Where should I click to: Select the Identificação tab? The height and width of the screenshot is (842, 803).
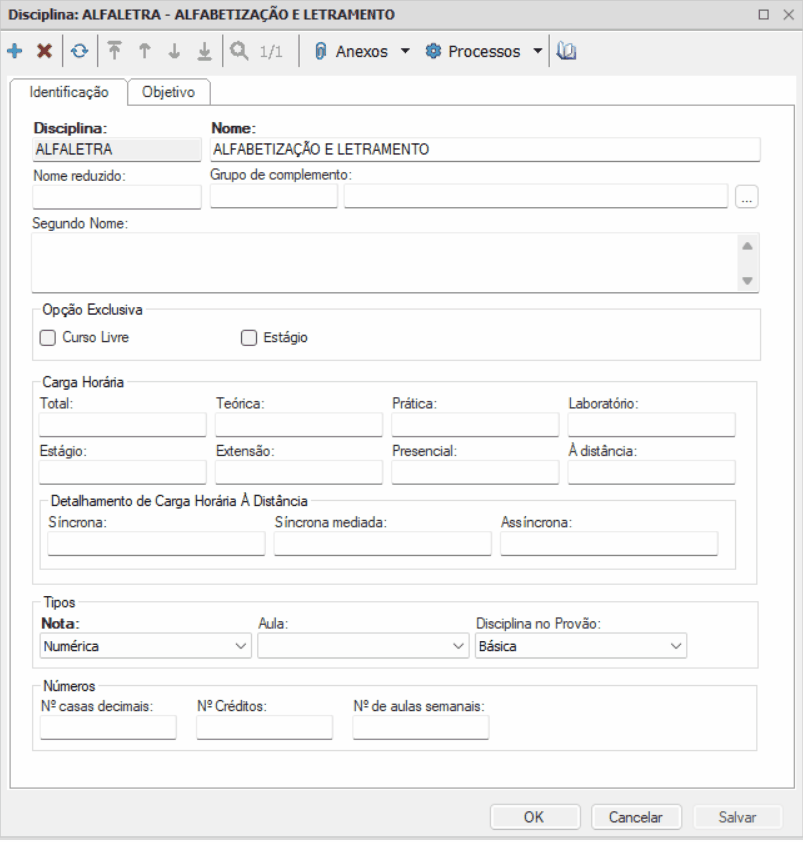tap(69, 91)
